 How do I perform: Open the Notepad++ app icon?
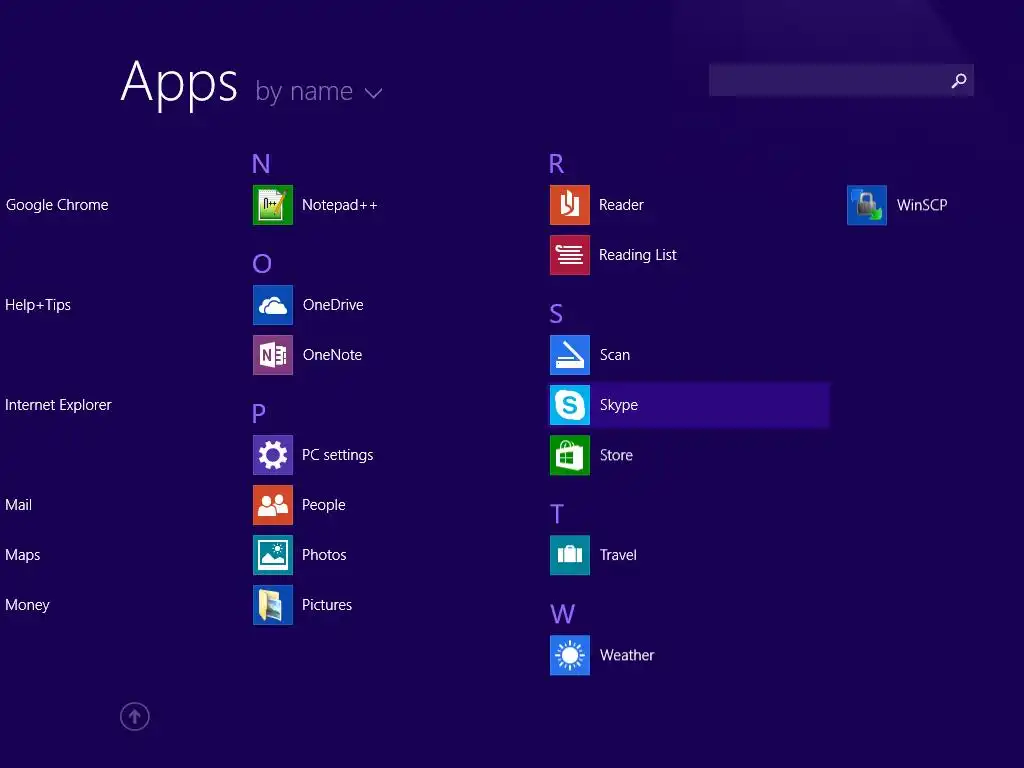(272, 205)
